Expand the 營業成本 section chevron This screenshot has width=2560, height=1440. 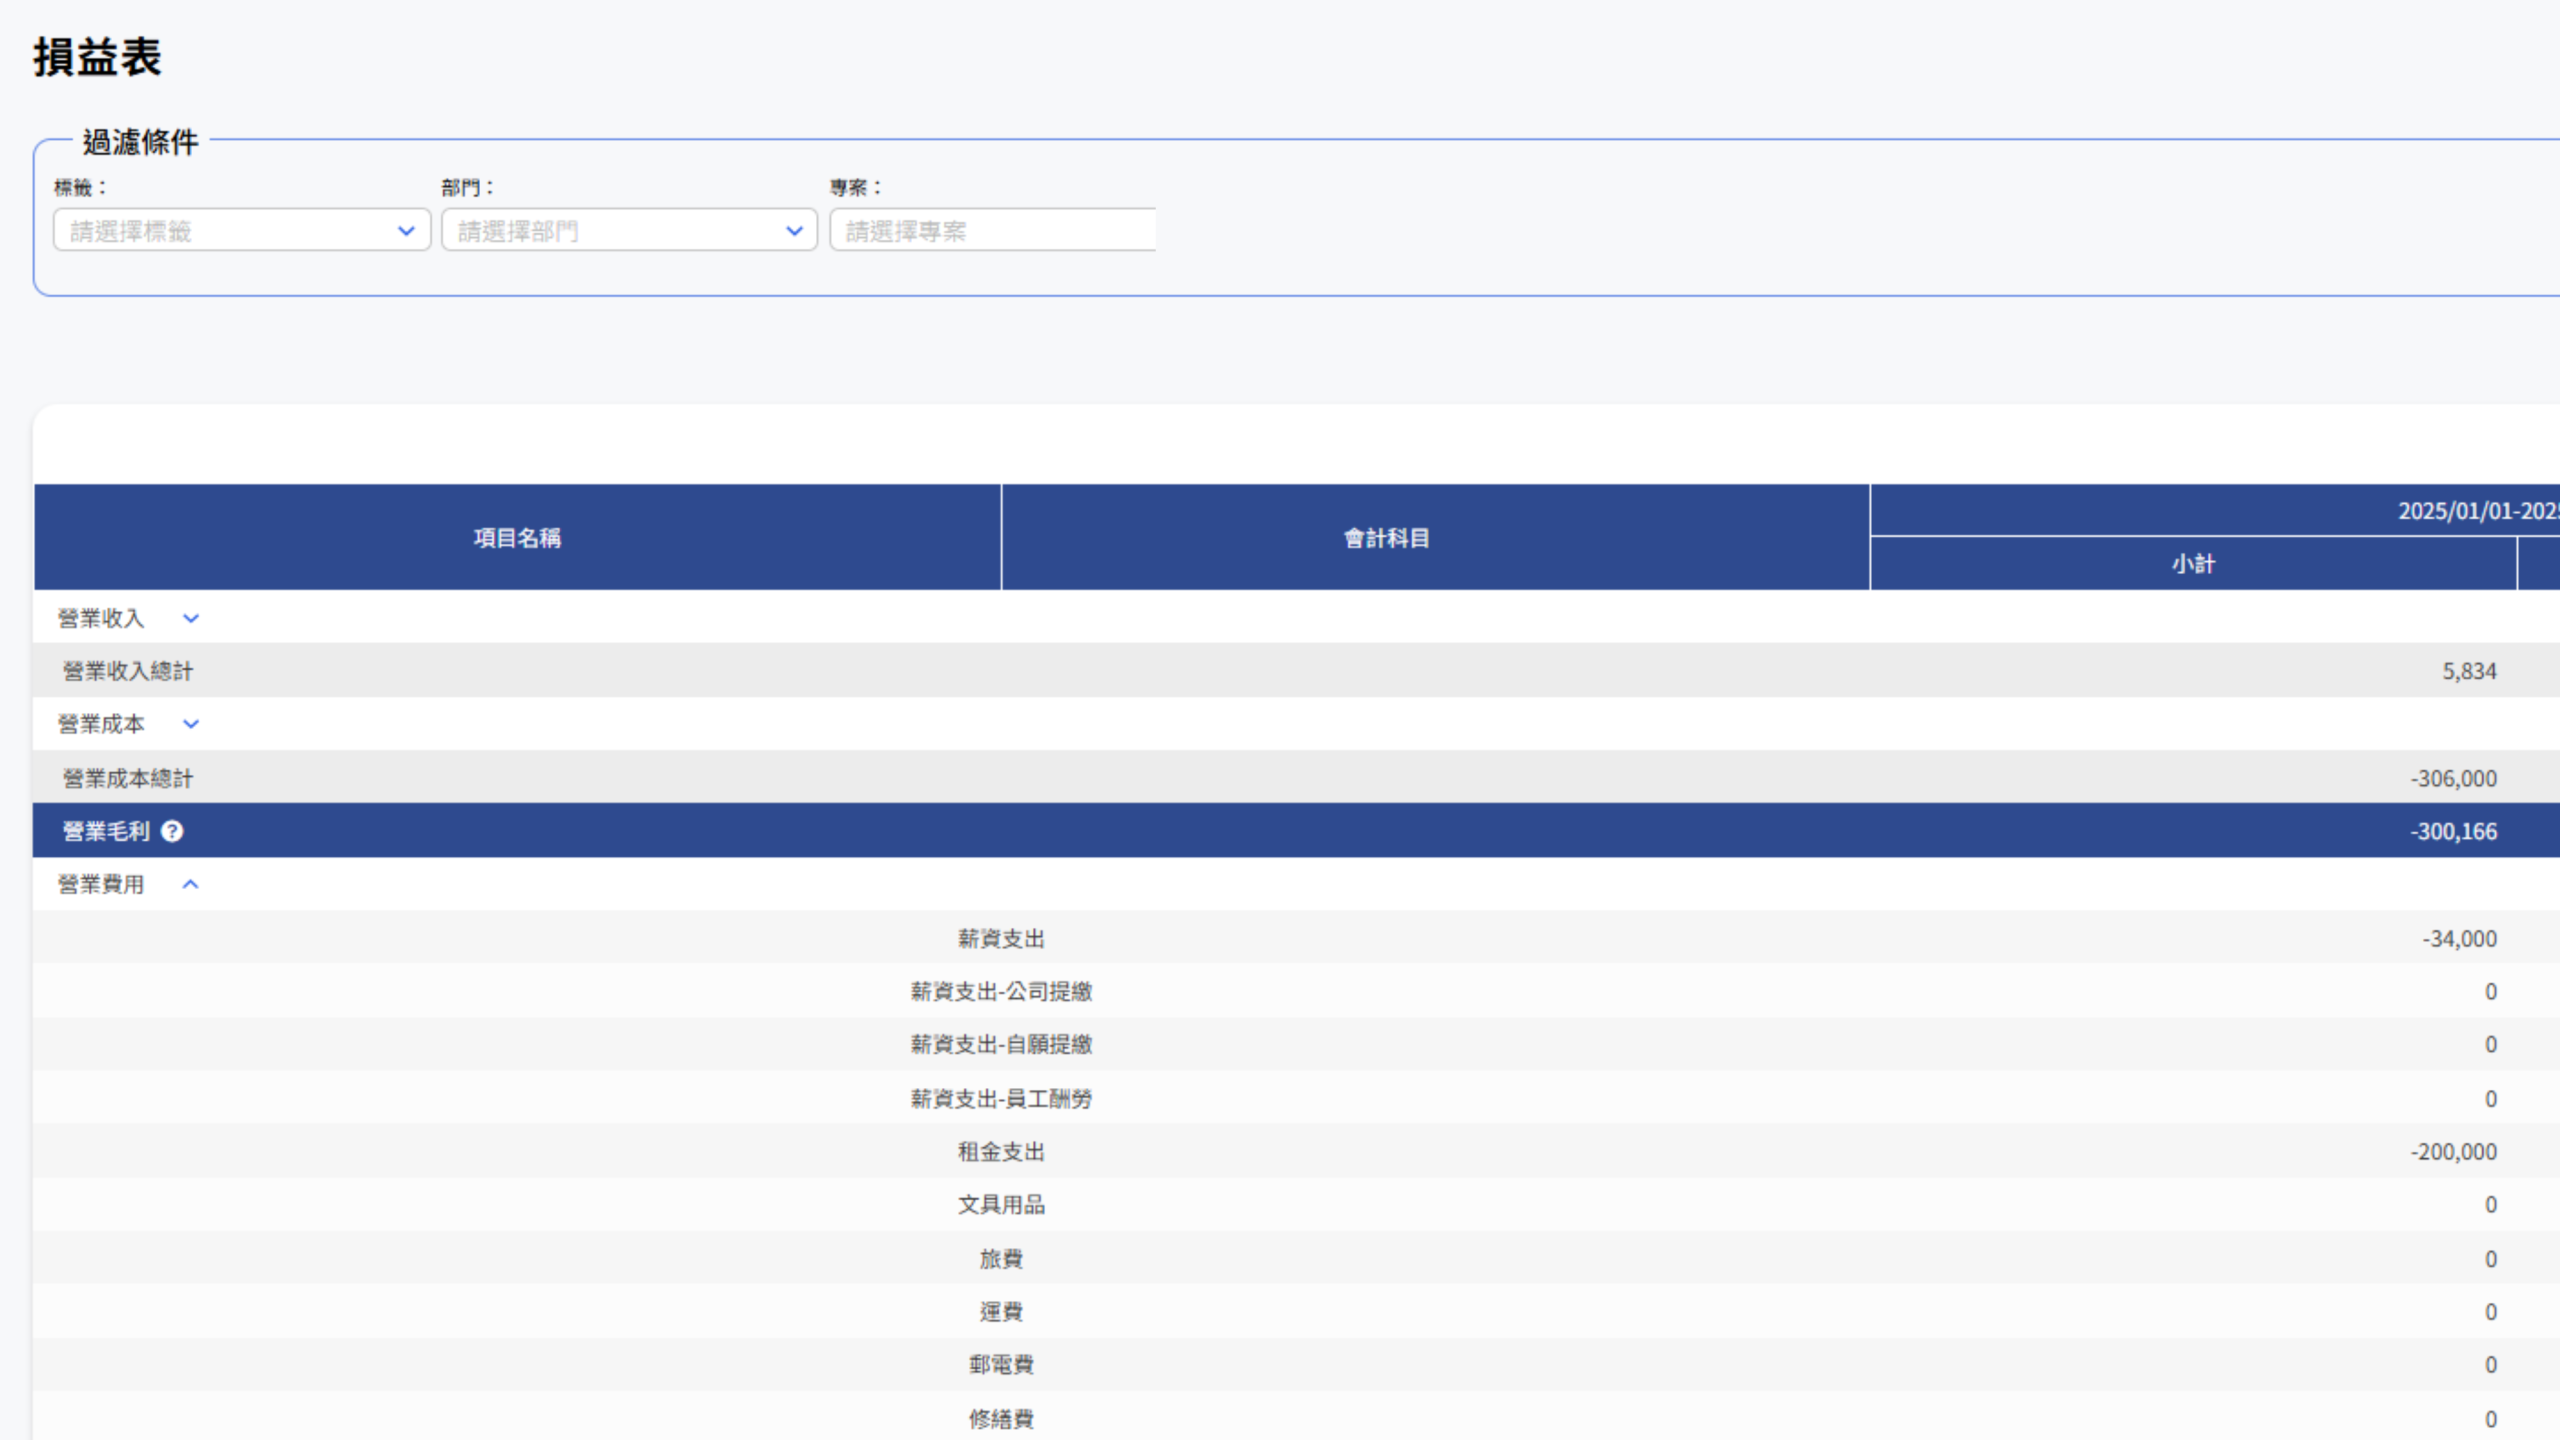[191, 724]
